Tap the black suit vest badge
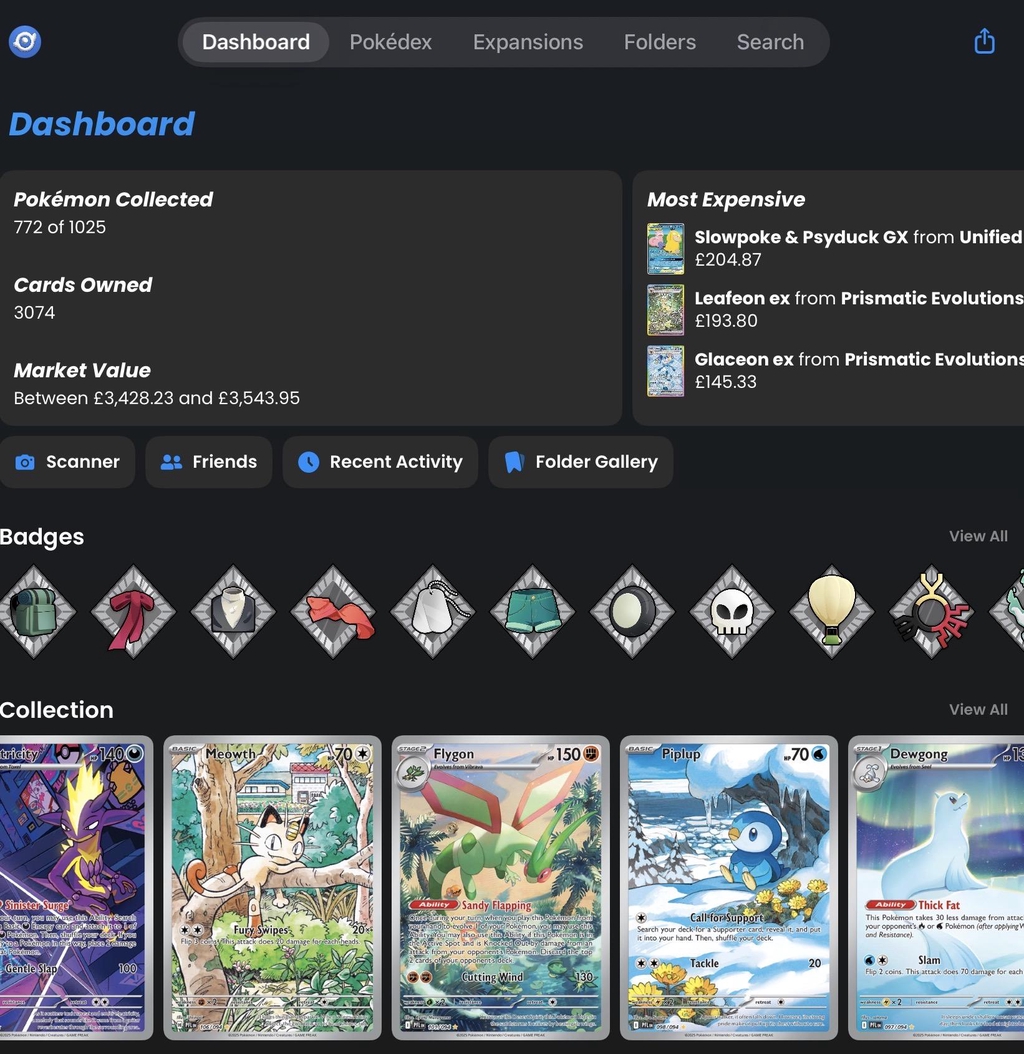 pyautogui.click(x=233, y=611)
